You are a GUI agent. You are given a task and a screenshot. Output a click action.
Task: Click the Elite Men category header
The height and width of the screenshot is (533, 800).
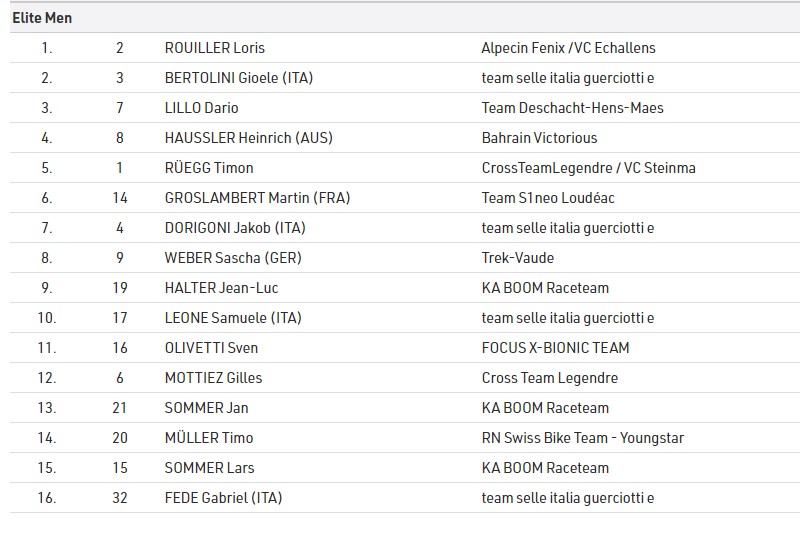point(42,18)
